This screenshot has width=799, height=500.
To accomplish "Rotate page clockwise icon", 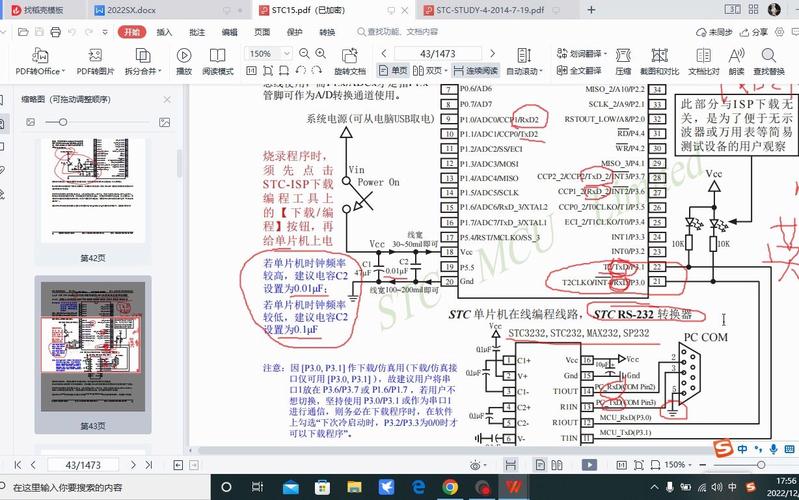I will [316, 70].
